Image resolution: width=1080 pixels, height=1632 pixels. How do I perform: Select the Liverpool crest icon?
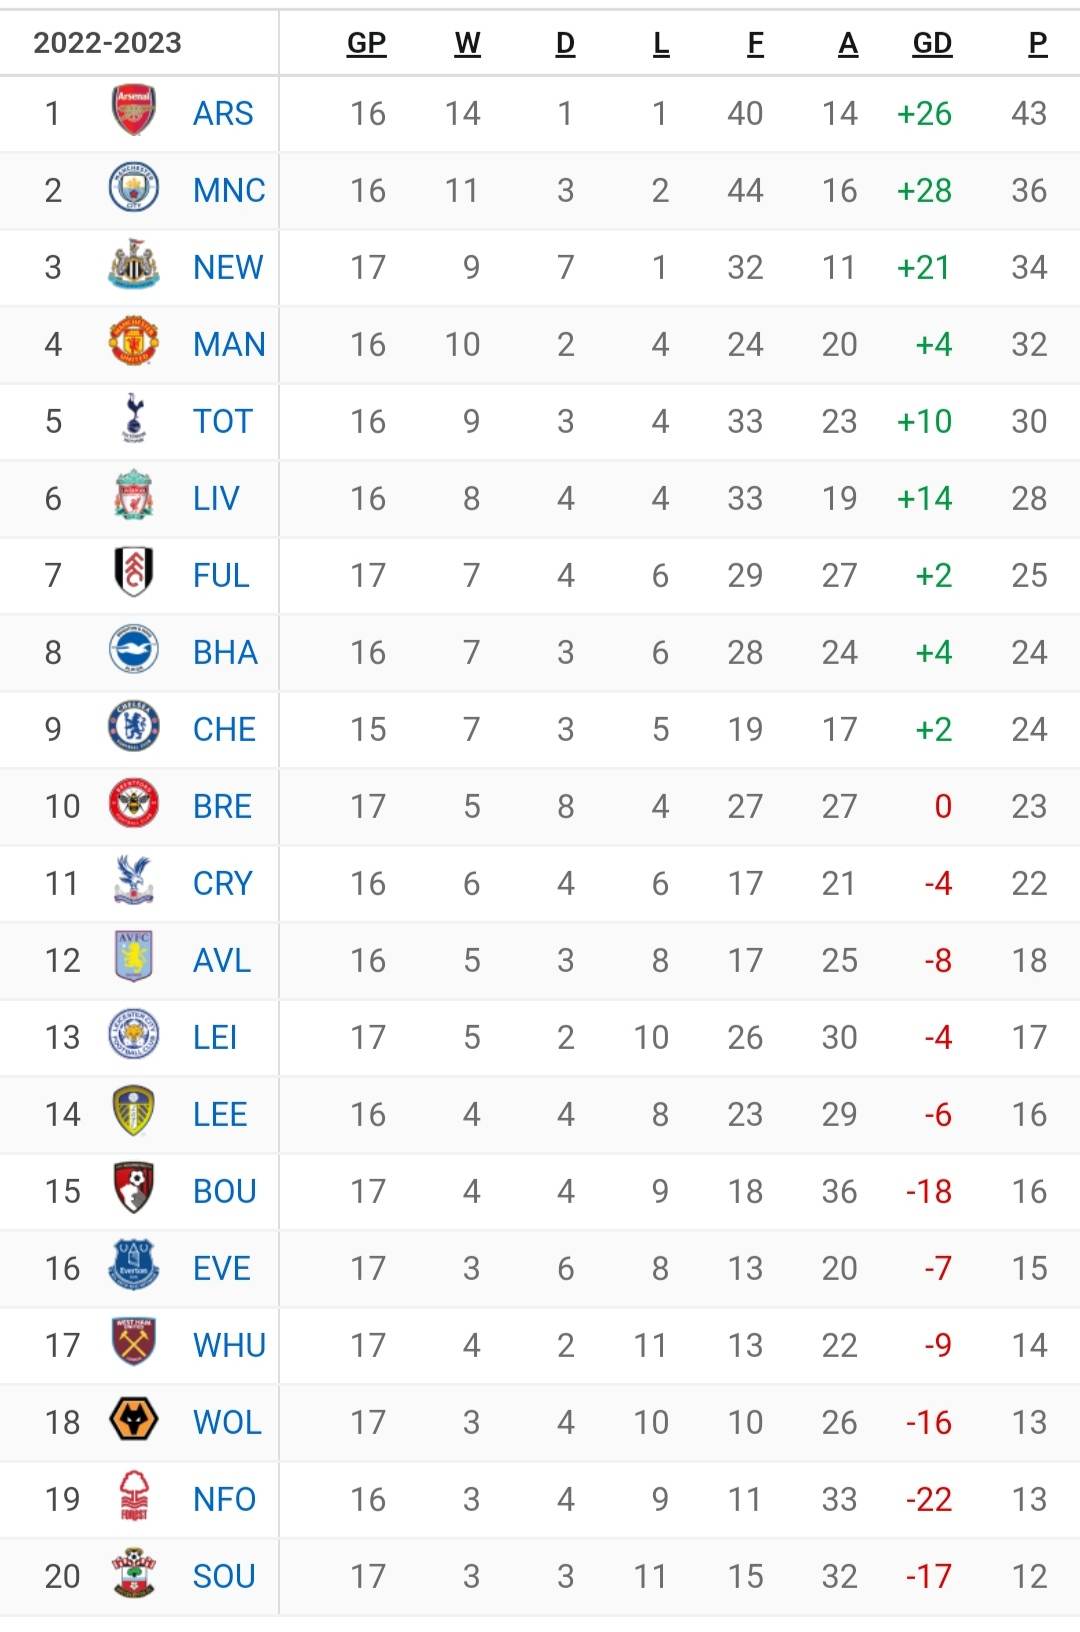click(x=134, y=496)
